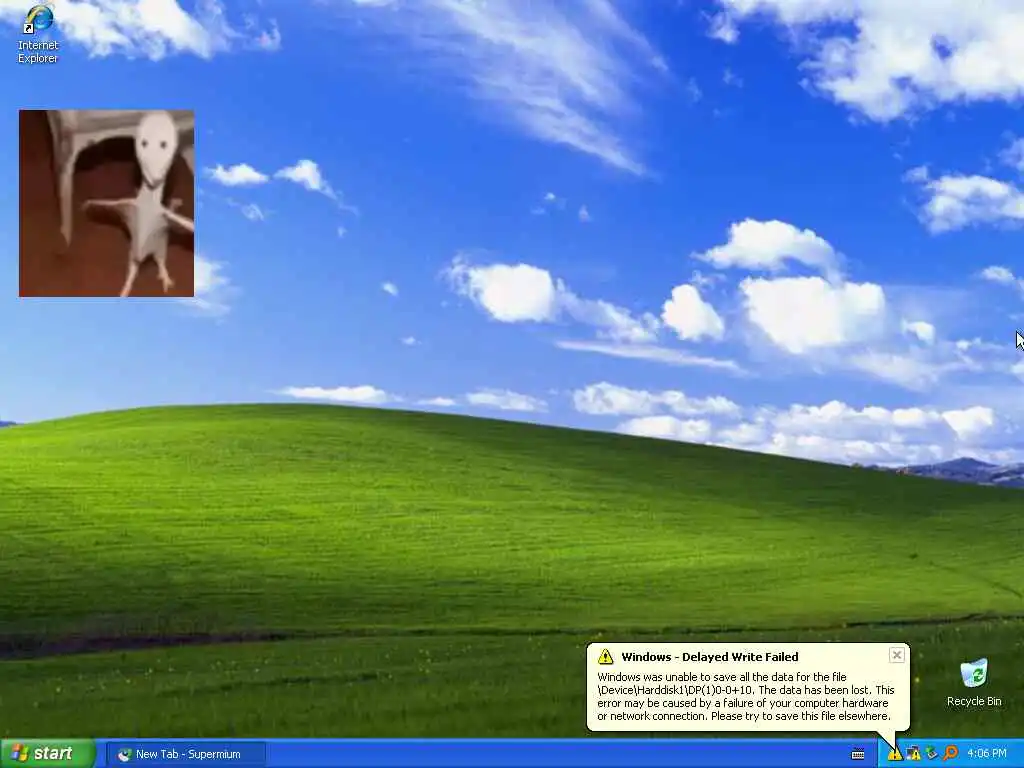Close the Delayed Write Failed balloon
The width and height of the screenshot is (1024, 768).
pyautogui.click(x=897, y=655)
